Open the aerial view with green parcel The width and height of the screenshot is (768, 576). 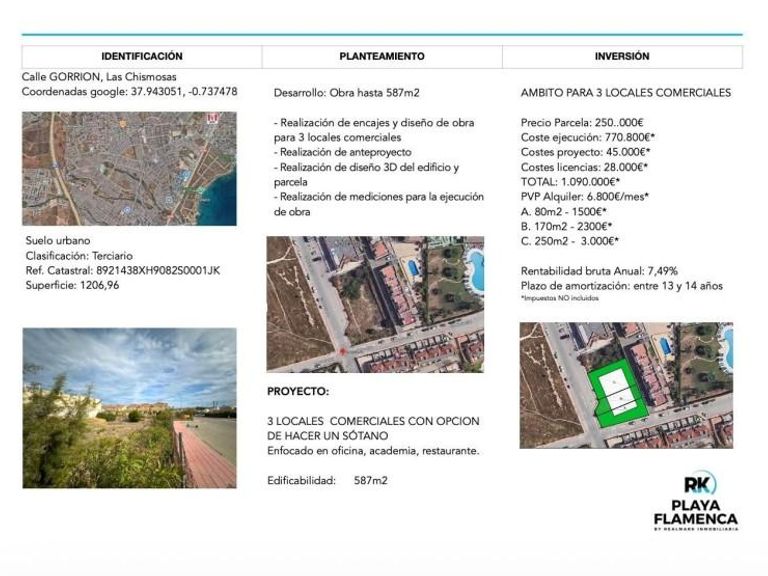coord(626,385)
